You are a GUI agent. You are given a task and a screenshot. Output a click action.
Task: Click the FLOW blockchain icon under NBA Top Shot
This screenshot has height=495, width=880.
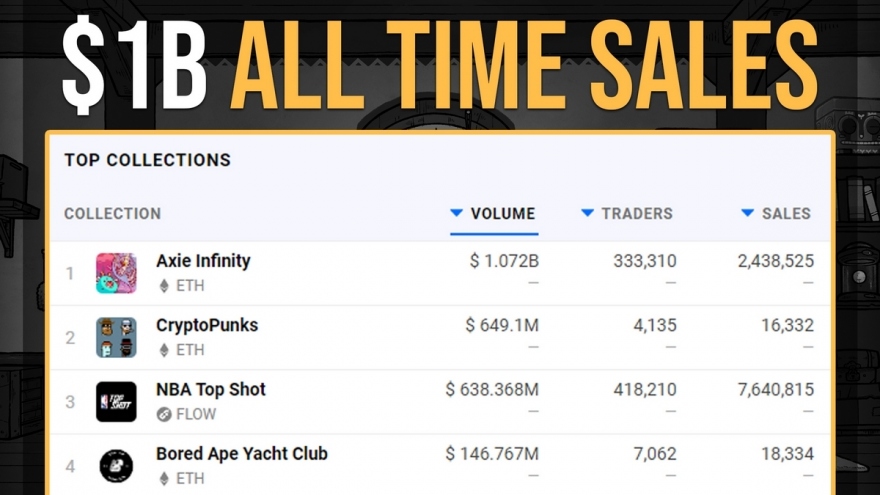[165, 414]
